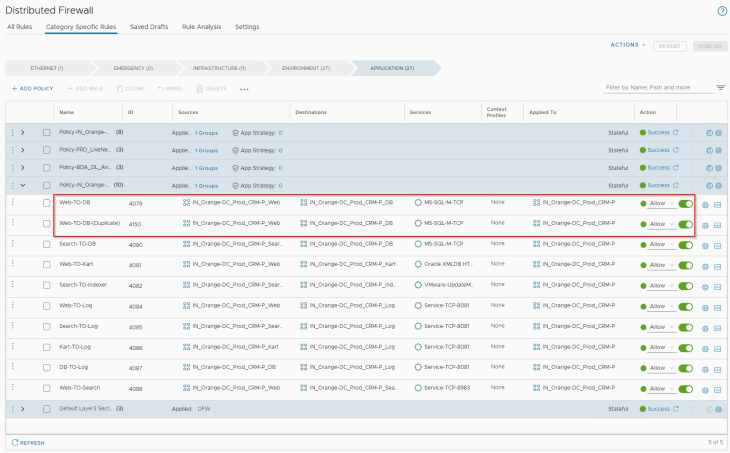Collapse the expanded Policy-IN_Orange (10) section

click(23, 185)
